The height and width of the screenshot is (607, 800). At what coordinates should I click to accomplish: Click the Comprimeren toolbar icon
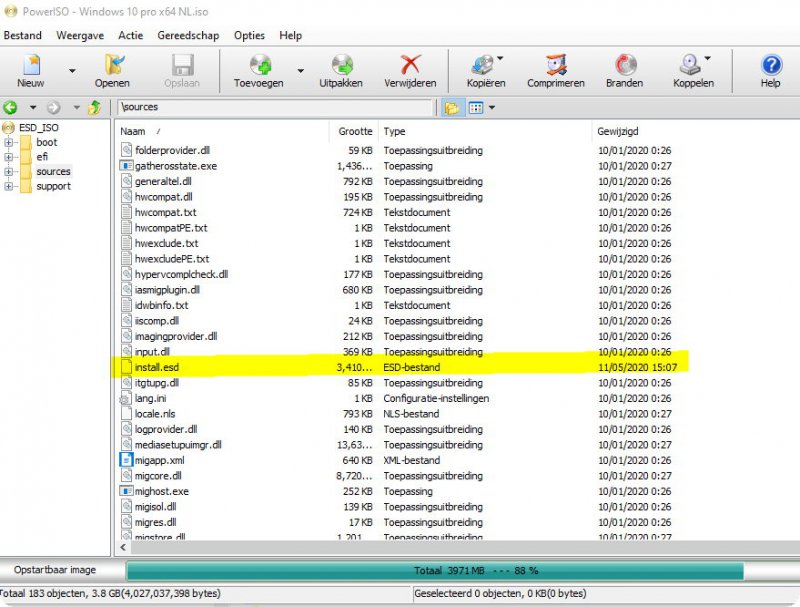coord(555,67)
